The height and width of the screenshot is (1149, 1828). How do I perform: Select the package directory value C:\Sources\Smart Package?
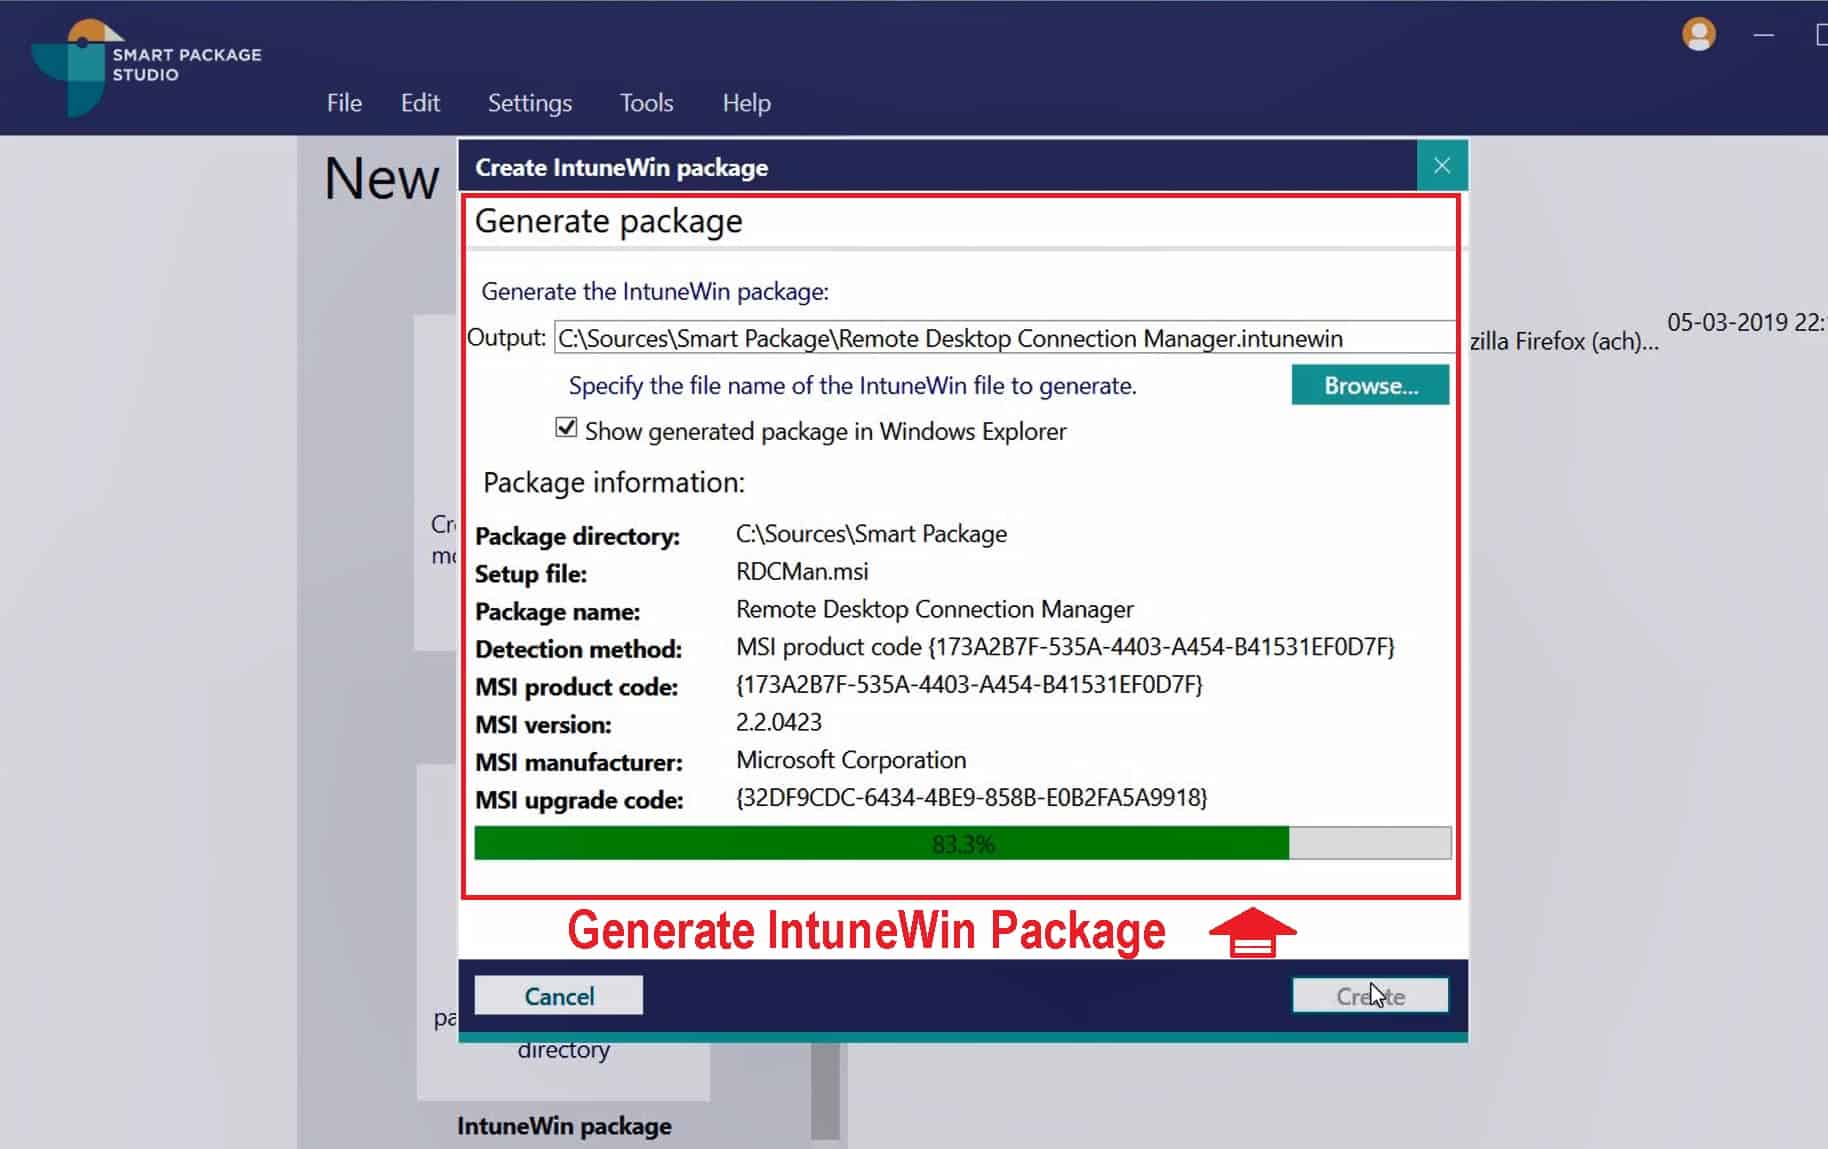[871, 534]
